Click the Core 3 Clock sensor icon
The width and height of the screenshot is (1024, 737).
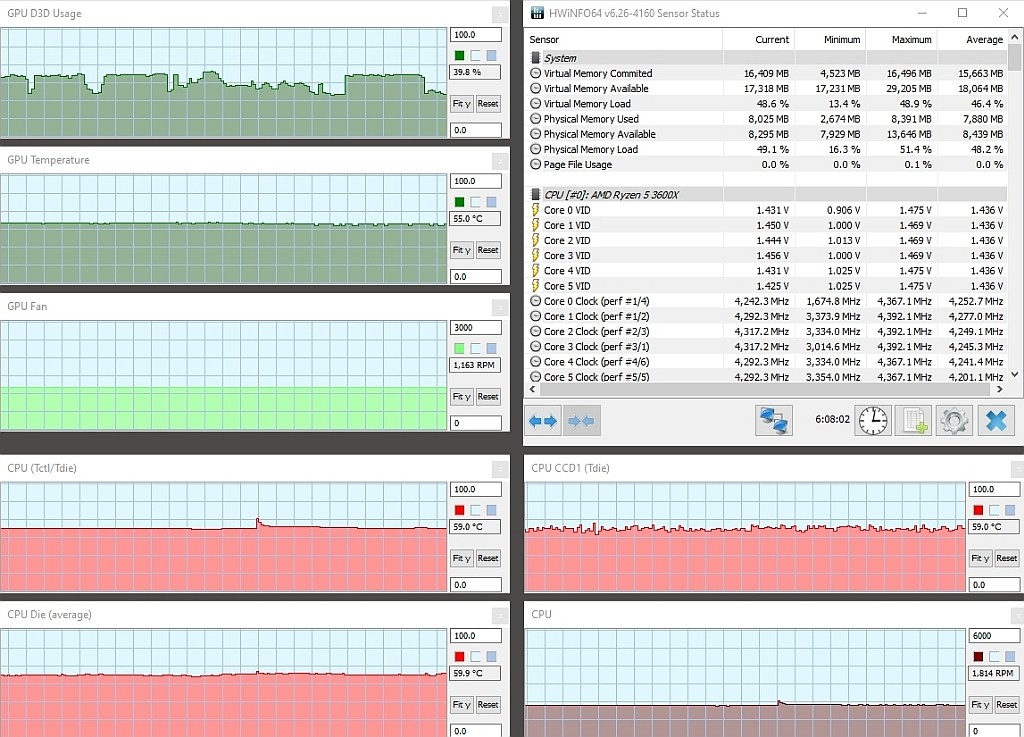536,347
